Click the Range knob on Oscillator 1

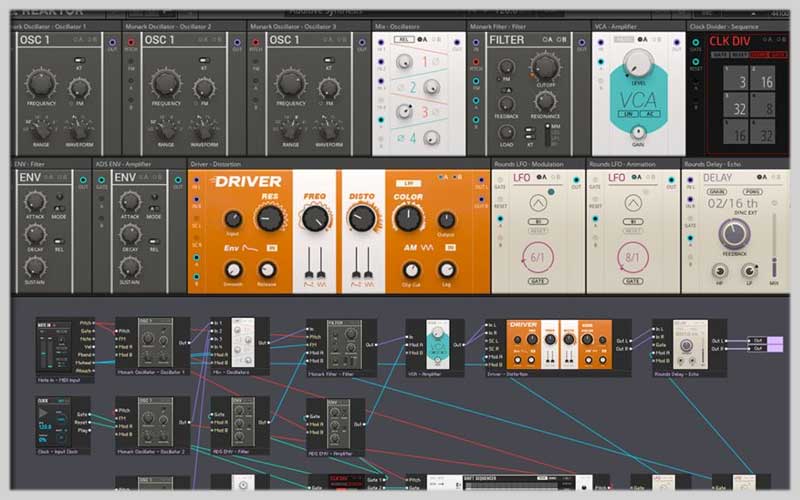coord(41,129)
